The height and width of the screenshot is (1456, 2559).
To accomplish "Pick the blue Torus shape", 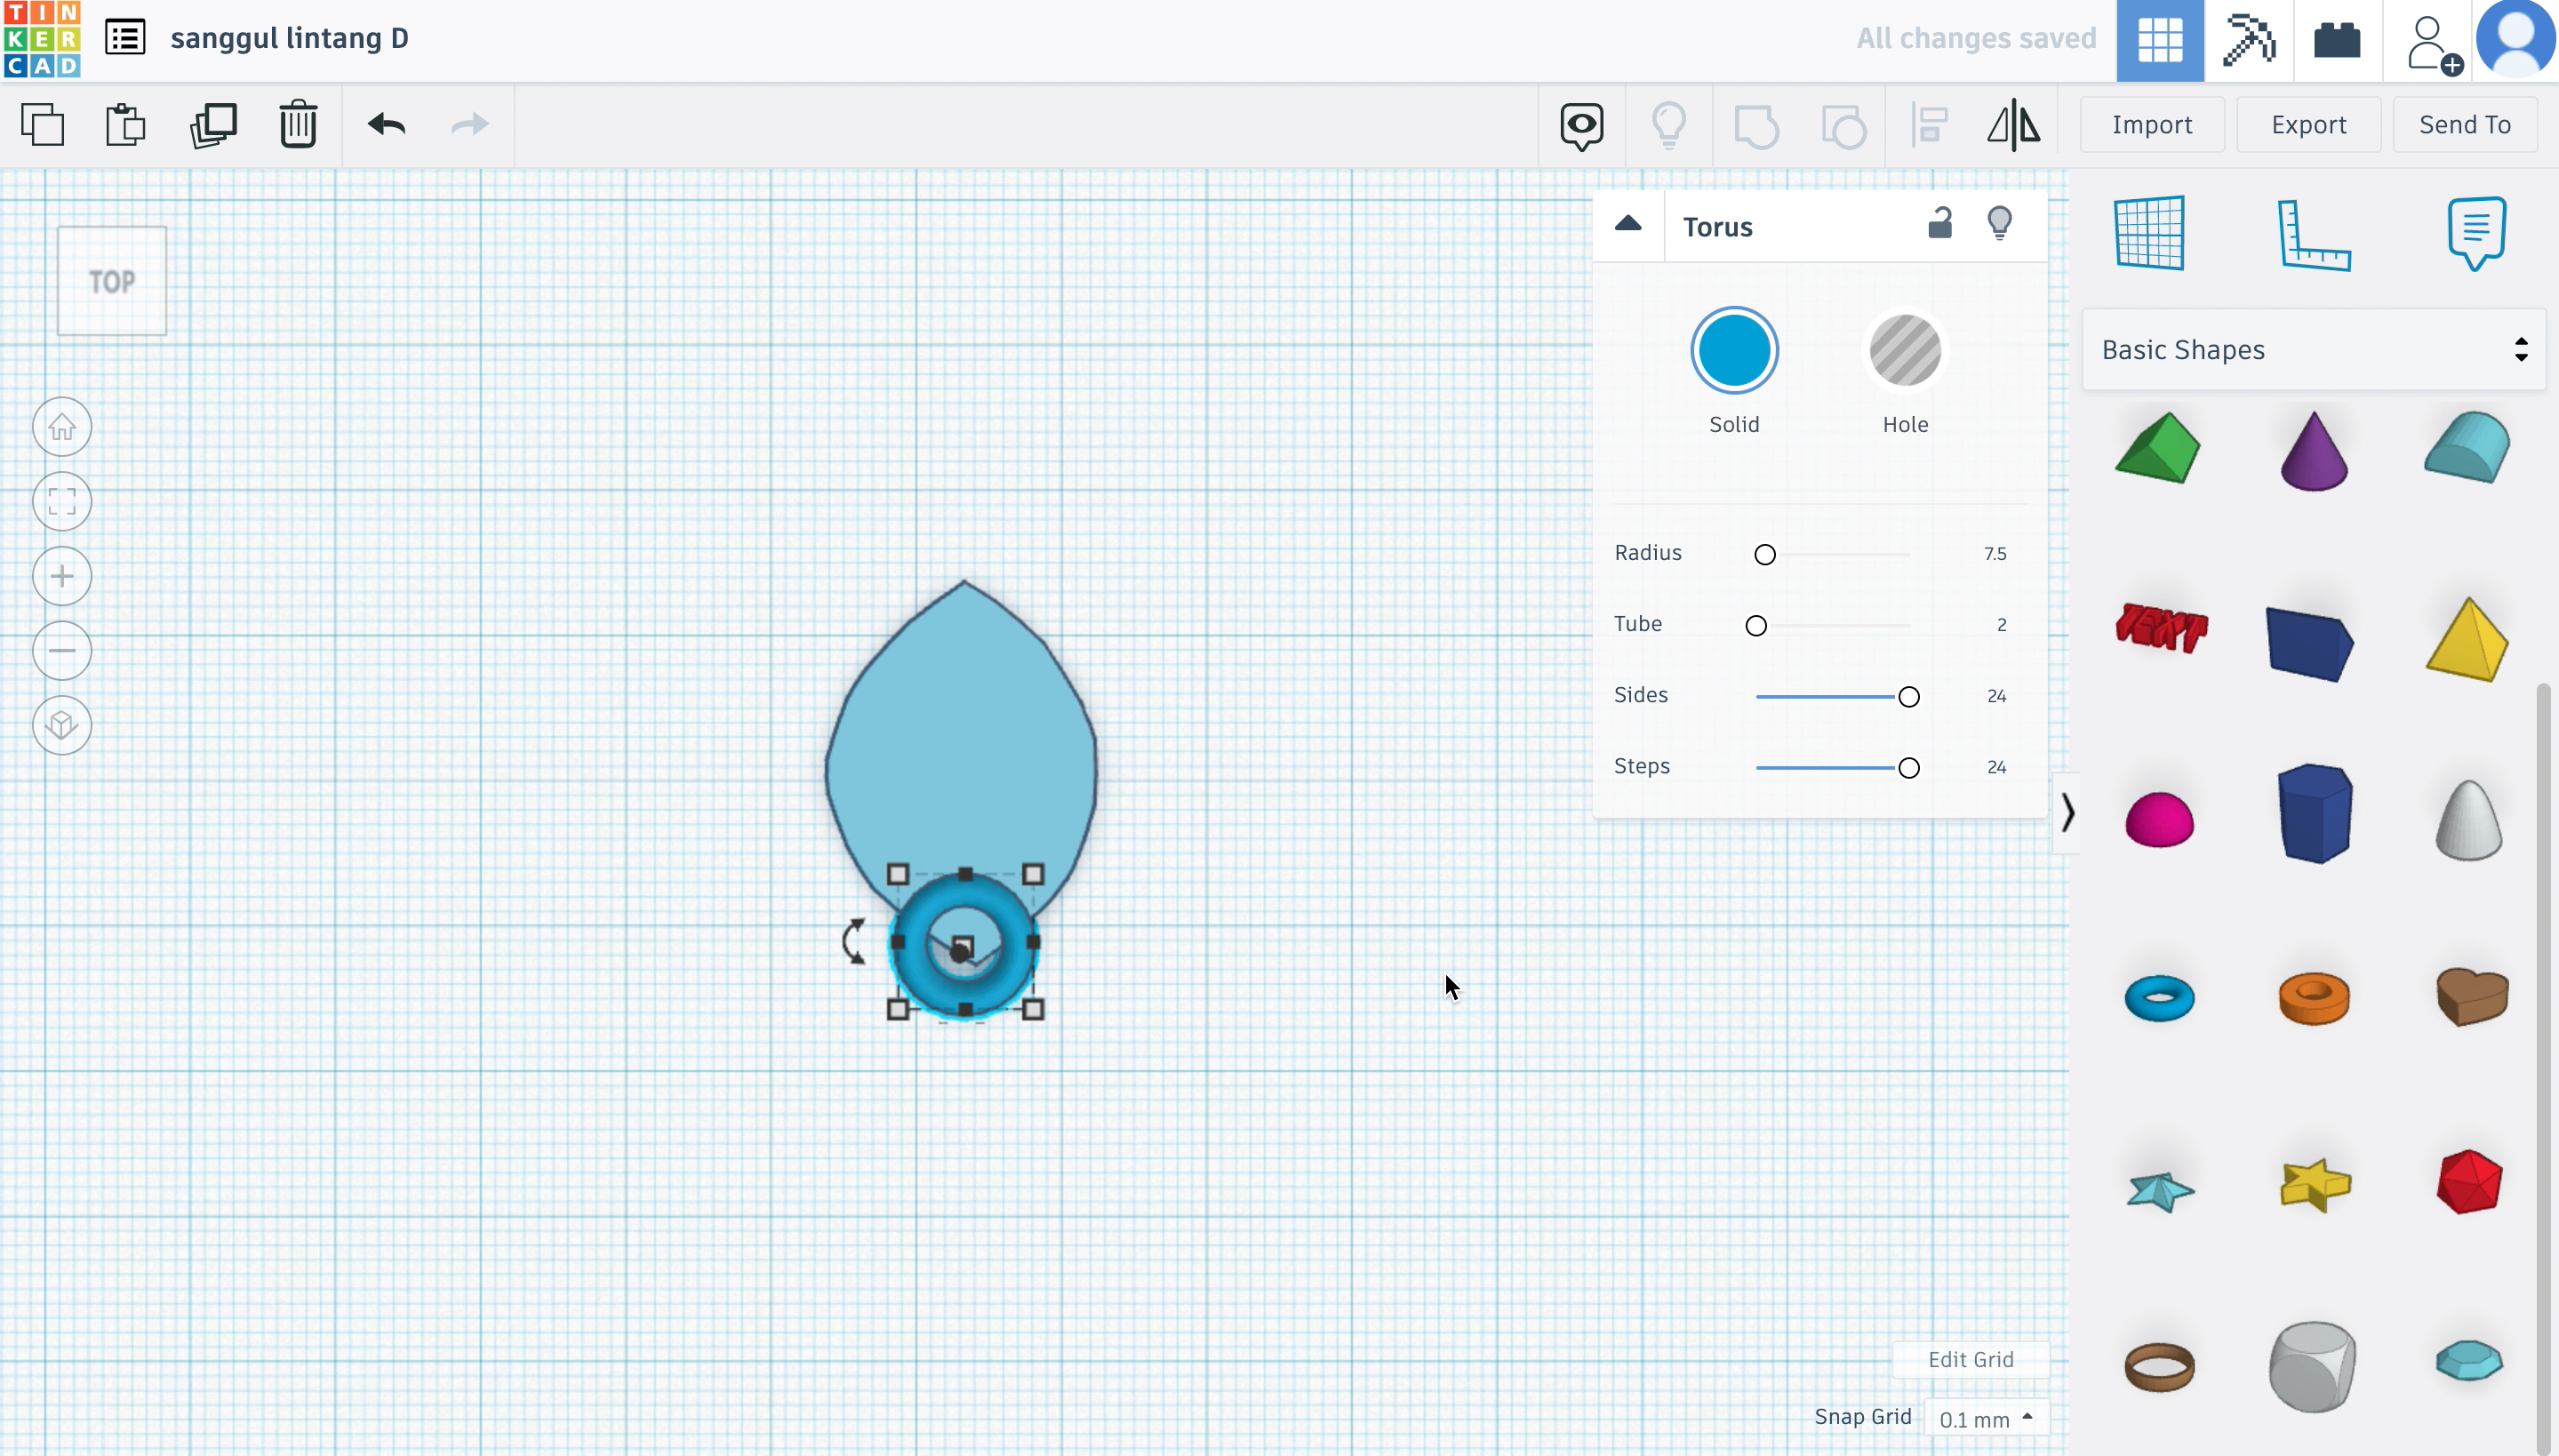I will (x=2159, y=998).
